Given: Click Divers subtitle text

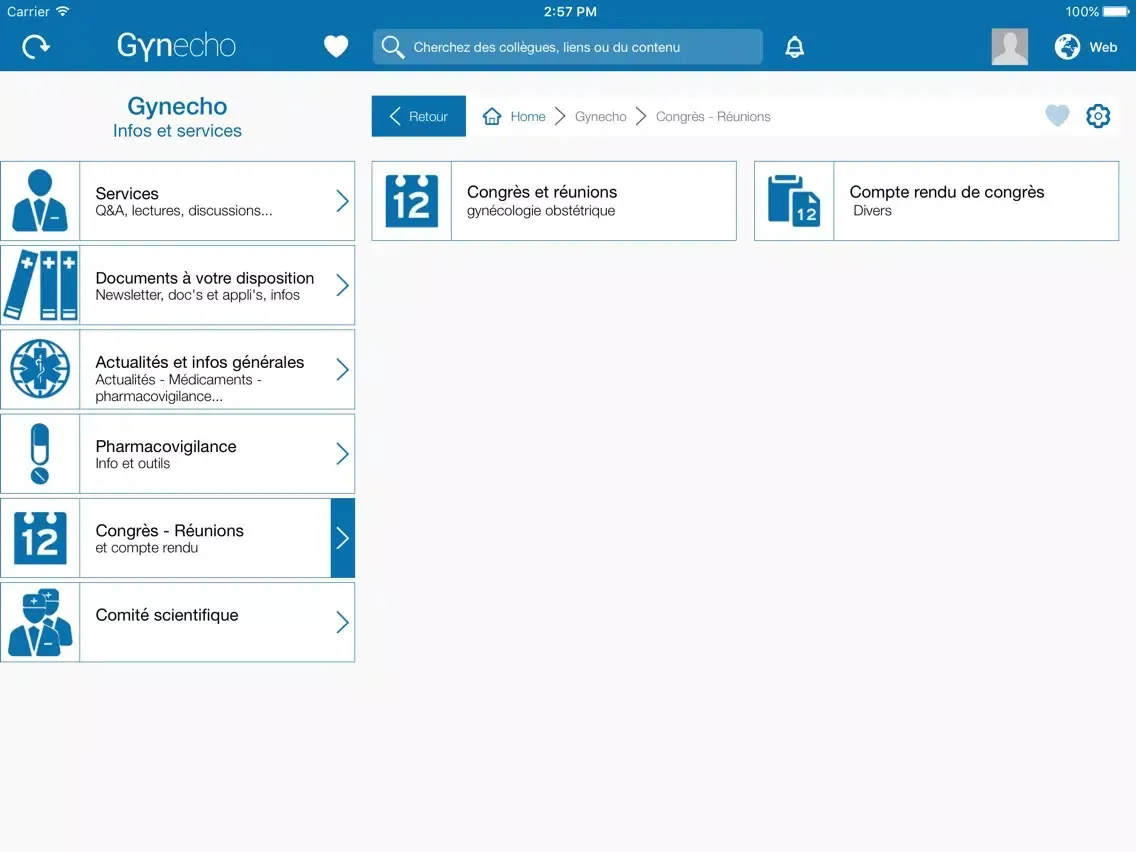Looking at the screenshot, I should pos(872,211).
